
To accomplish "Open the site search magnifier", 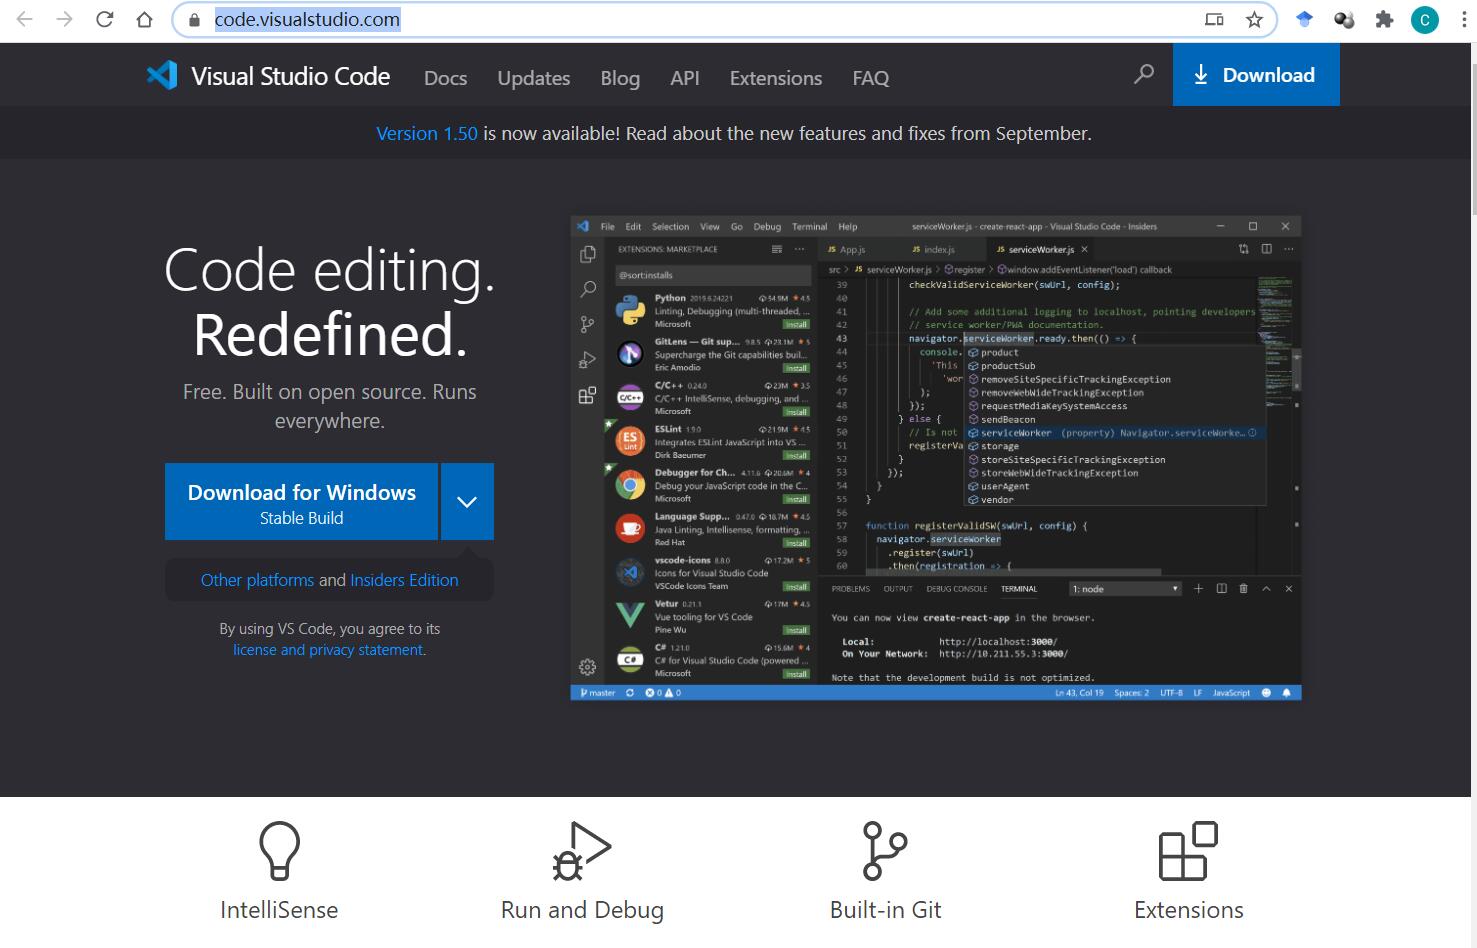I will (x=1143, y=74).
